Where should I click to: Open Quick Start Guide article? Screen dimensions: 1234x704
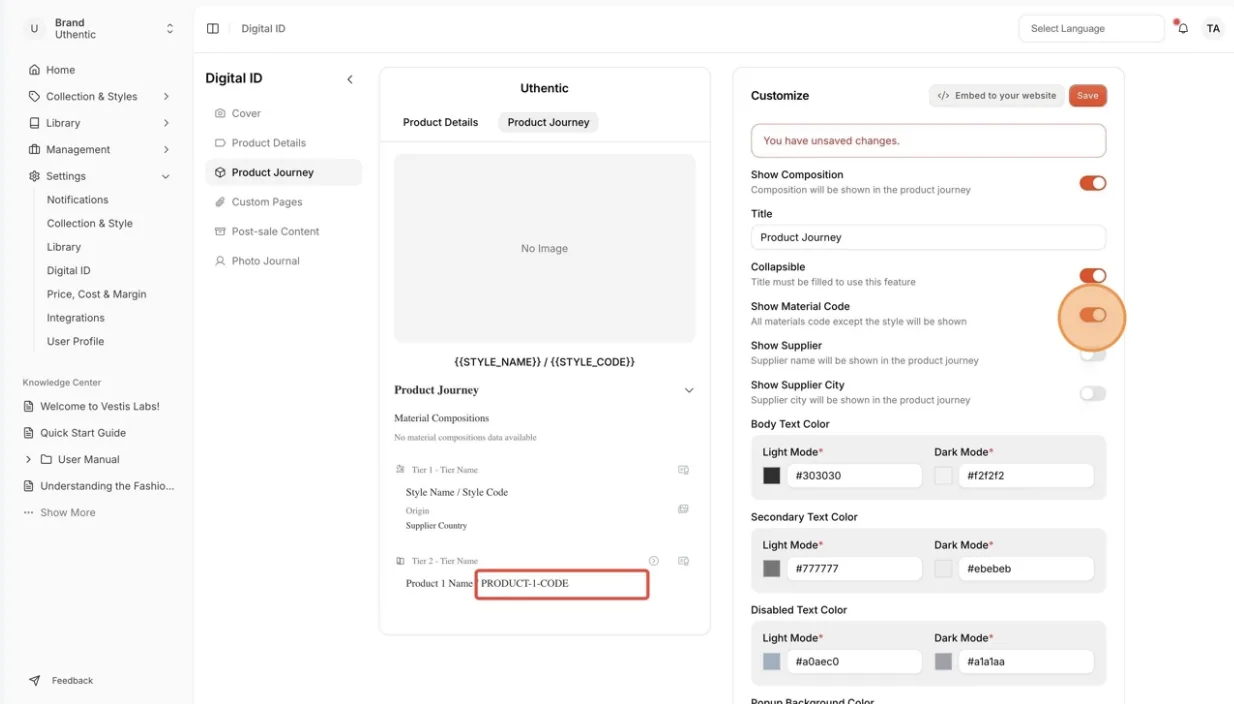click(x=83, y=433)
